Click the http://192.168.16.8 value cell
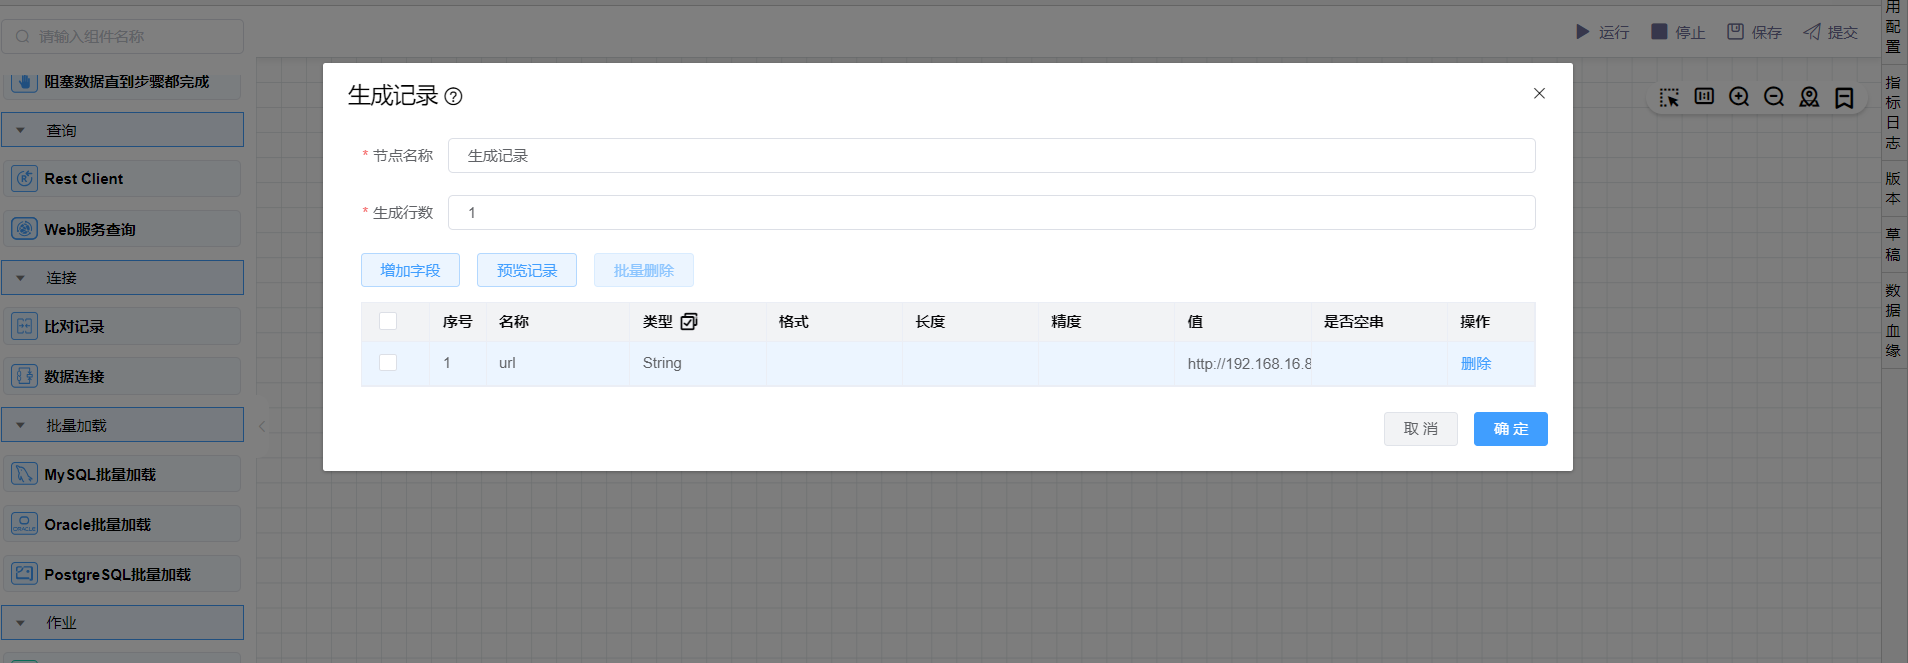 pyautogui.click(x=1243, y=363)
